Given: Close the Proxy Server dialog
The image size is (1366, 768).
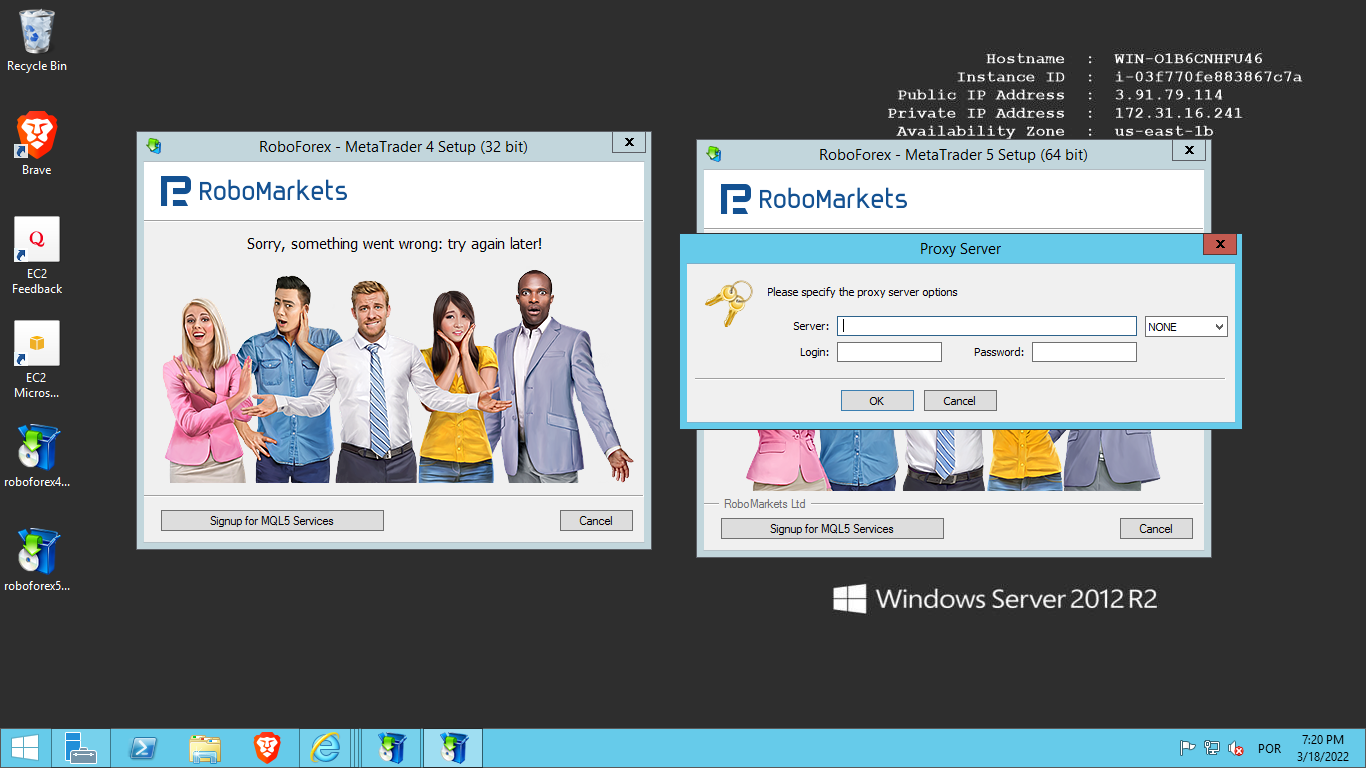Looking at the screenshot, I should (x=1220, y=245).
